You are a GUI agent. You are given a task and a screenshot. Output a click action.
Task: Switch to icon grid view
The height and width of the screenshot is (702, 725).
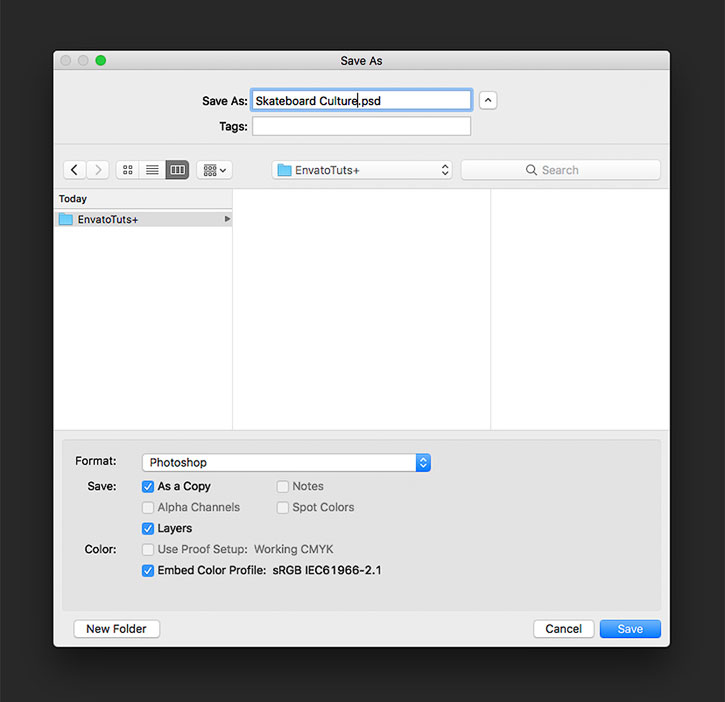(128, 170)
